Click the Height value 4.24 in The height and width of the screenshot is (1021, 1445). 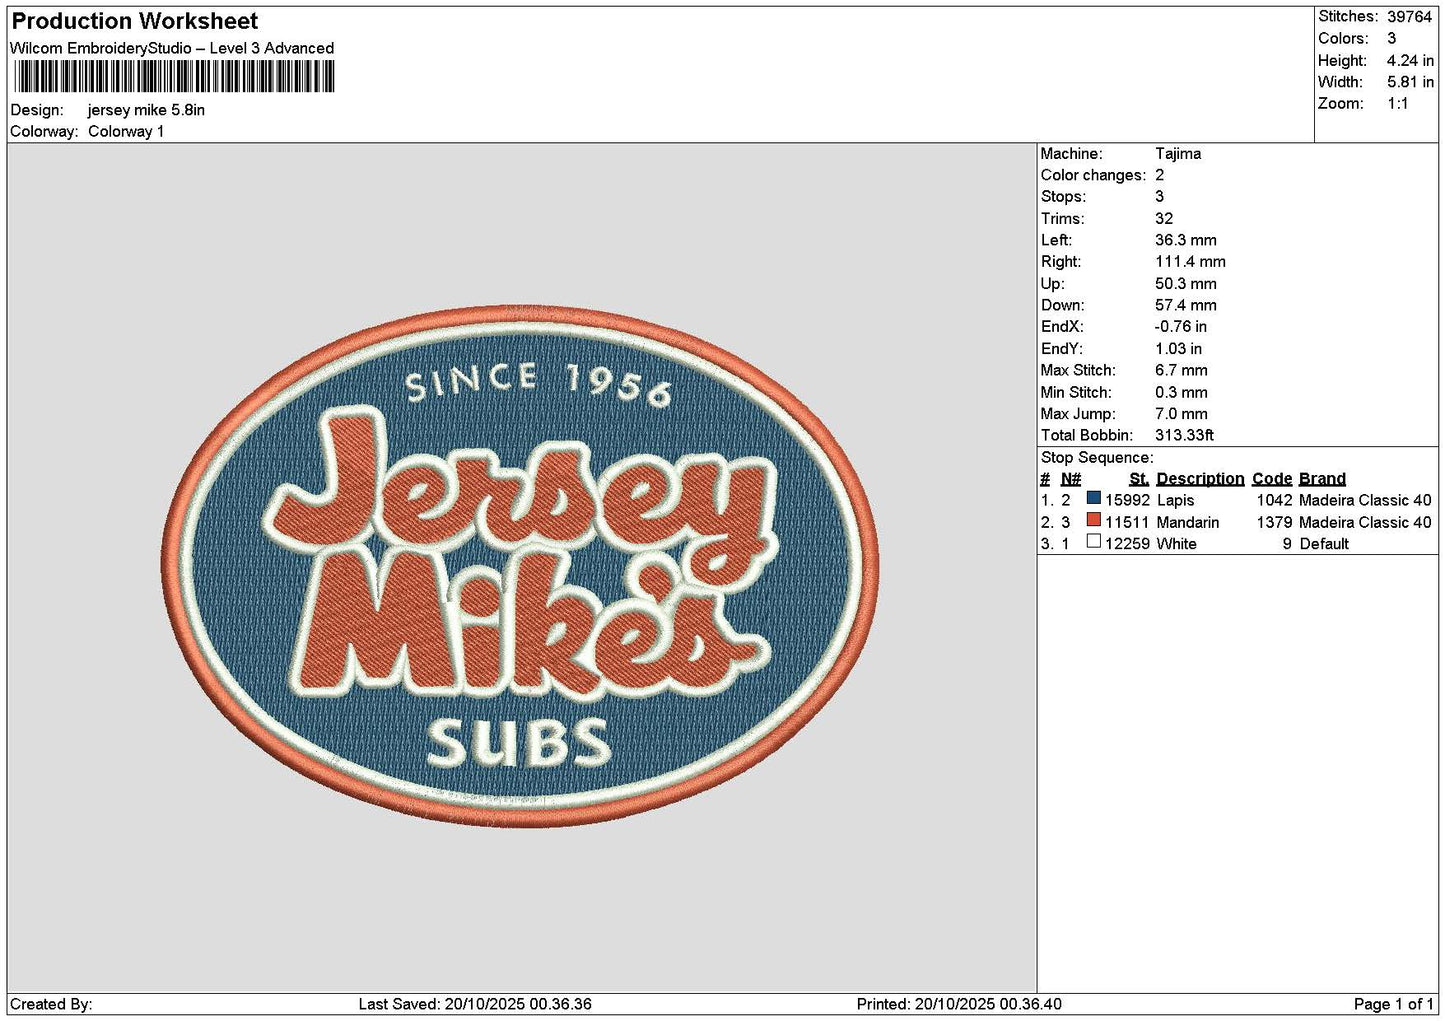coord(1410,60)
